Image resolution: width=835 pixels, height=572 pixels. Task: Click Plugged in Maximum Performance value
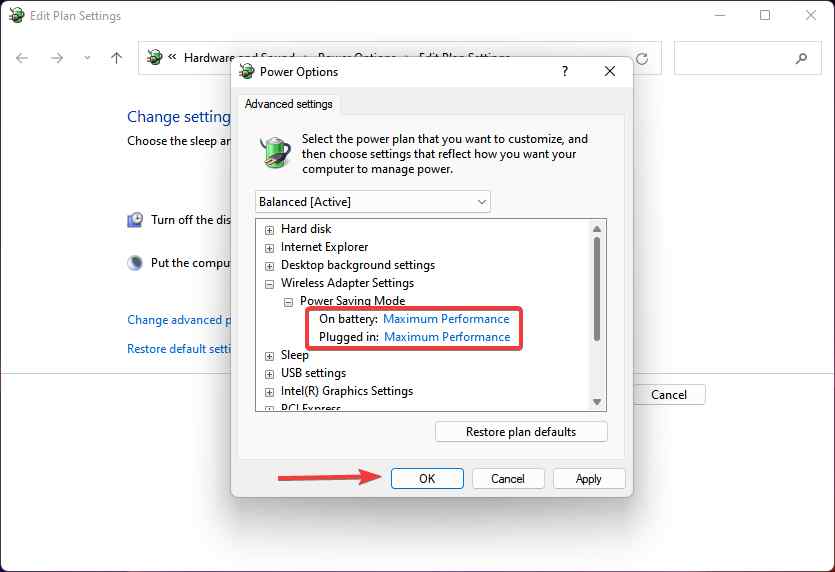pos(447,337)
